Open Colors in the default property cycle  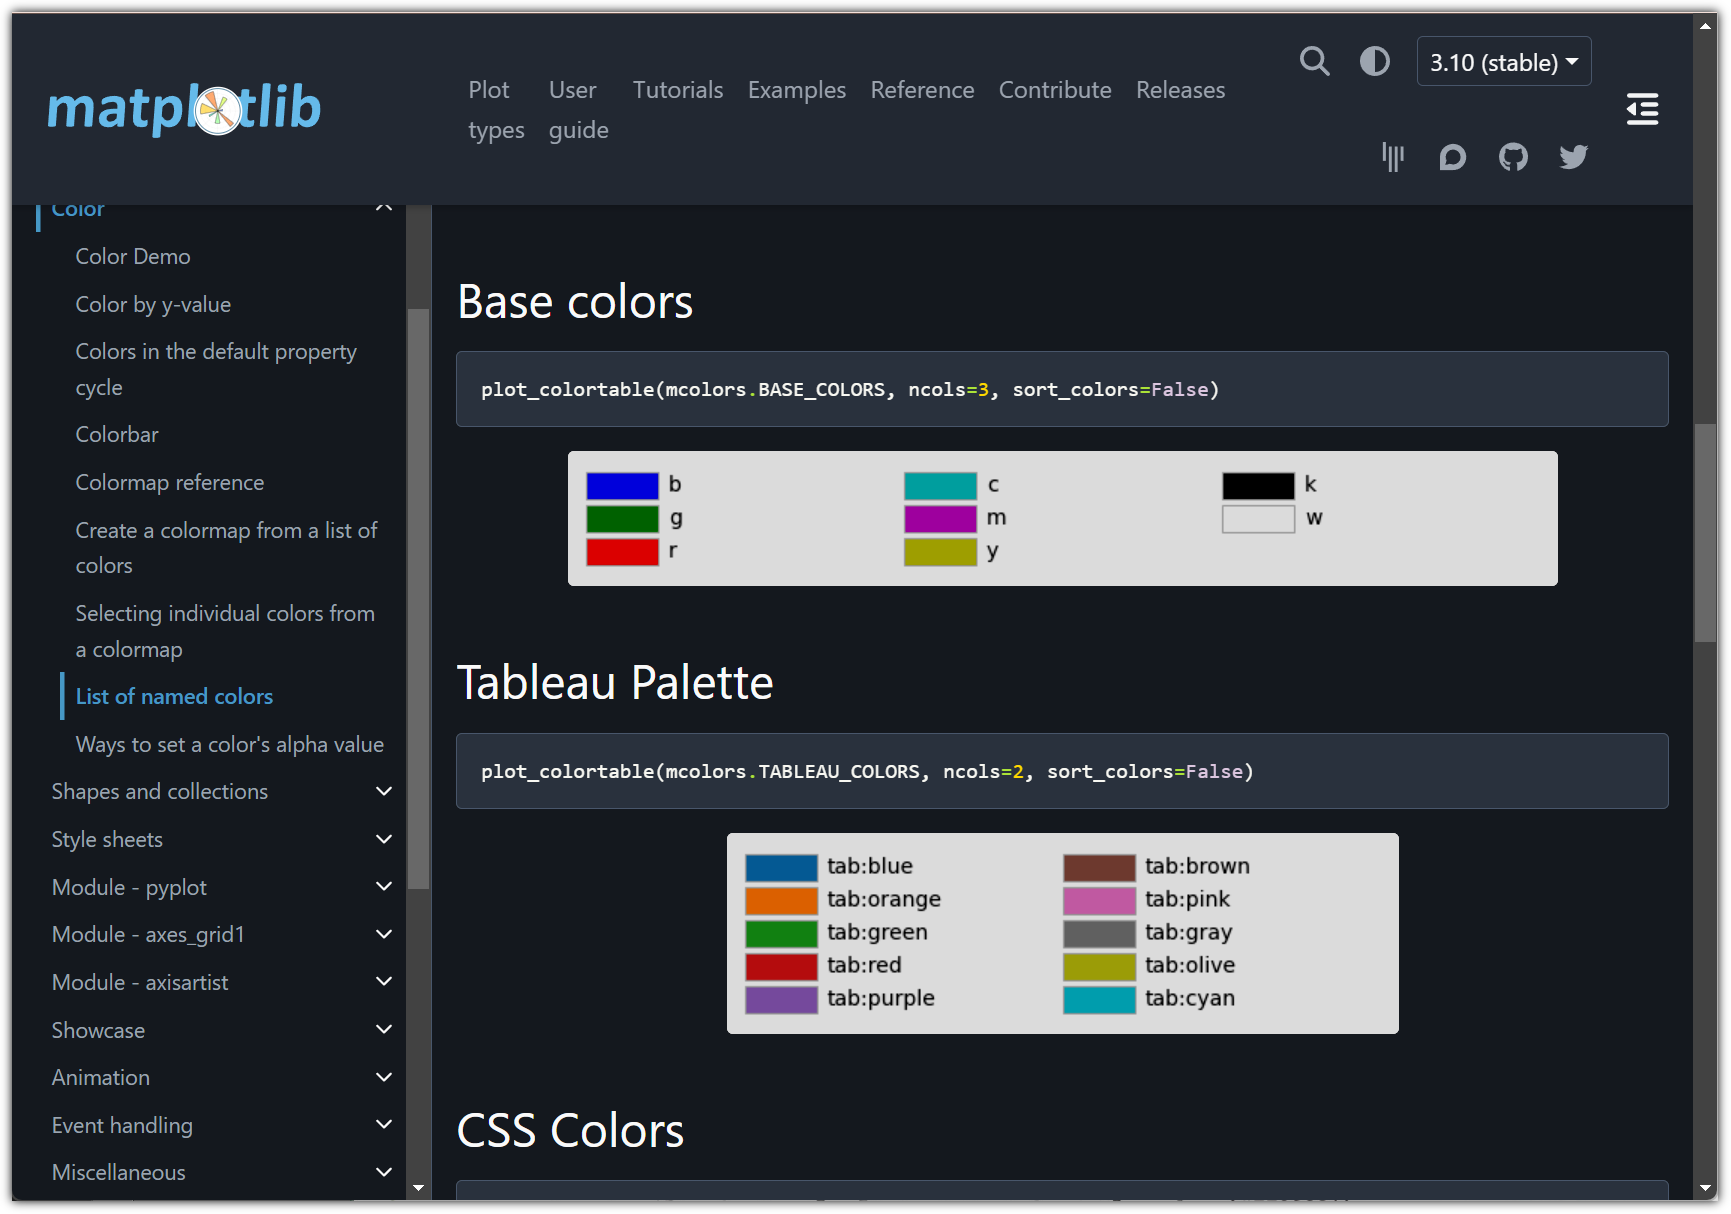point(216,369)
